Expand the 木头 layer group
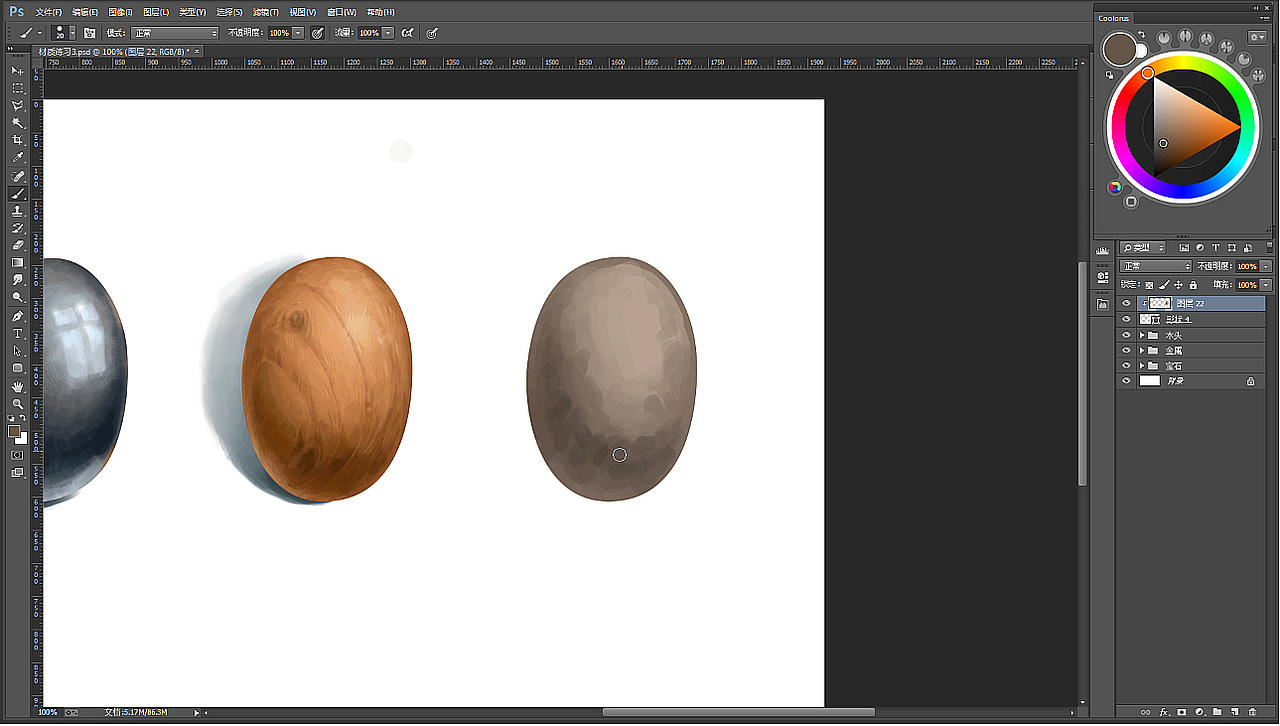 (x=1142, y=335)
